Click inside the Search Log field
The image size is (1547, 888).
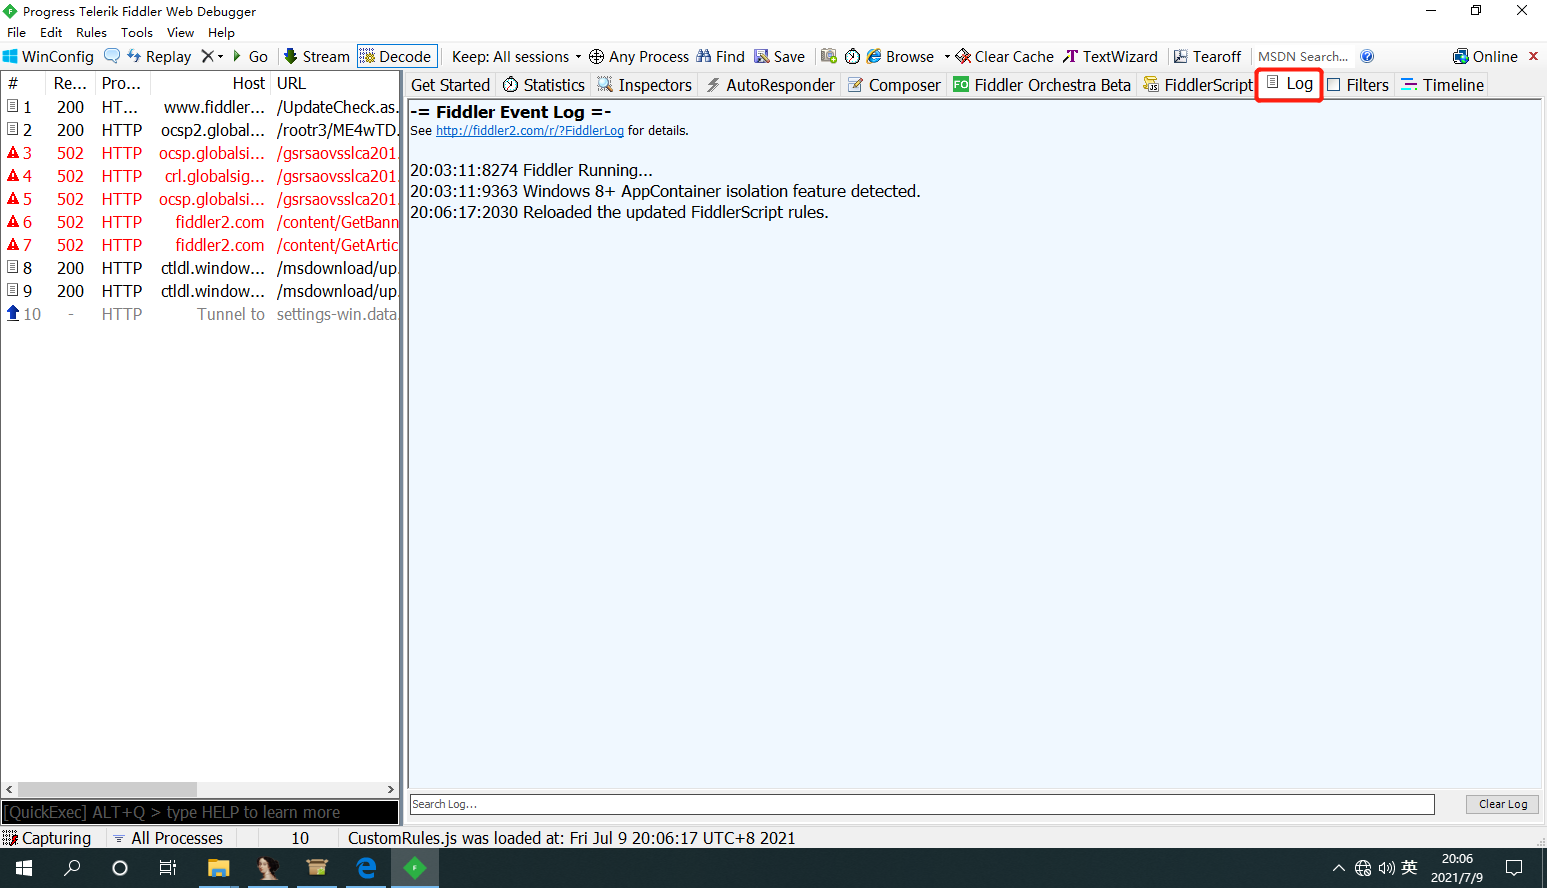click(x=922, y=804)
